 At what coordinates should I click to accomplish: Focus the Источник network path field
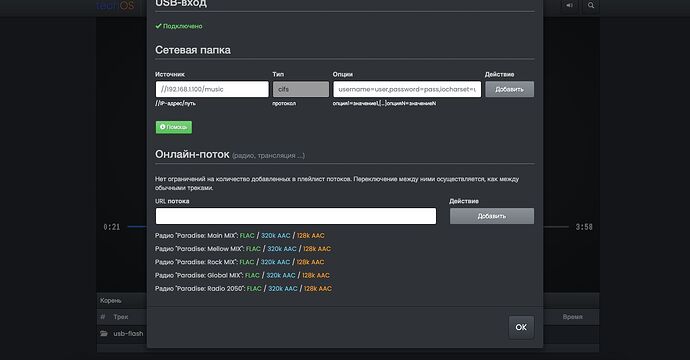coord(212,89)
